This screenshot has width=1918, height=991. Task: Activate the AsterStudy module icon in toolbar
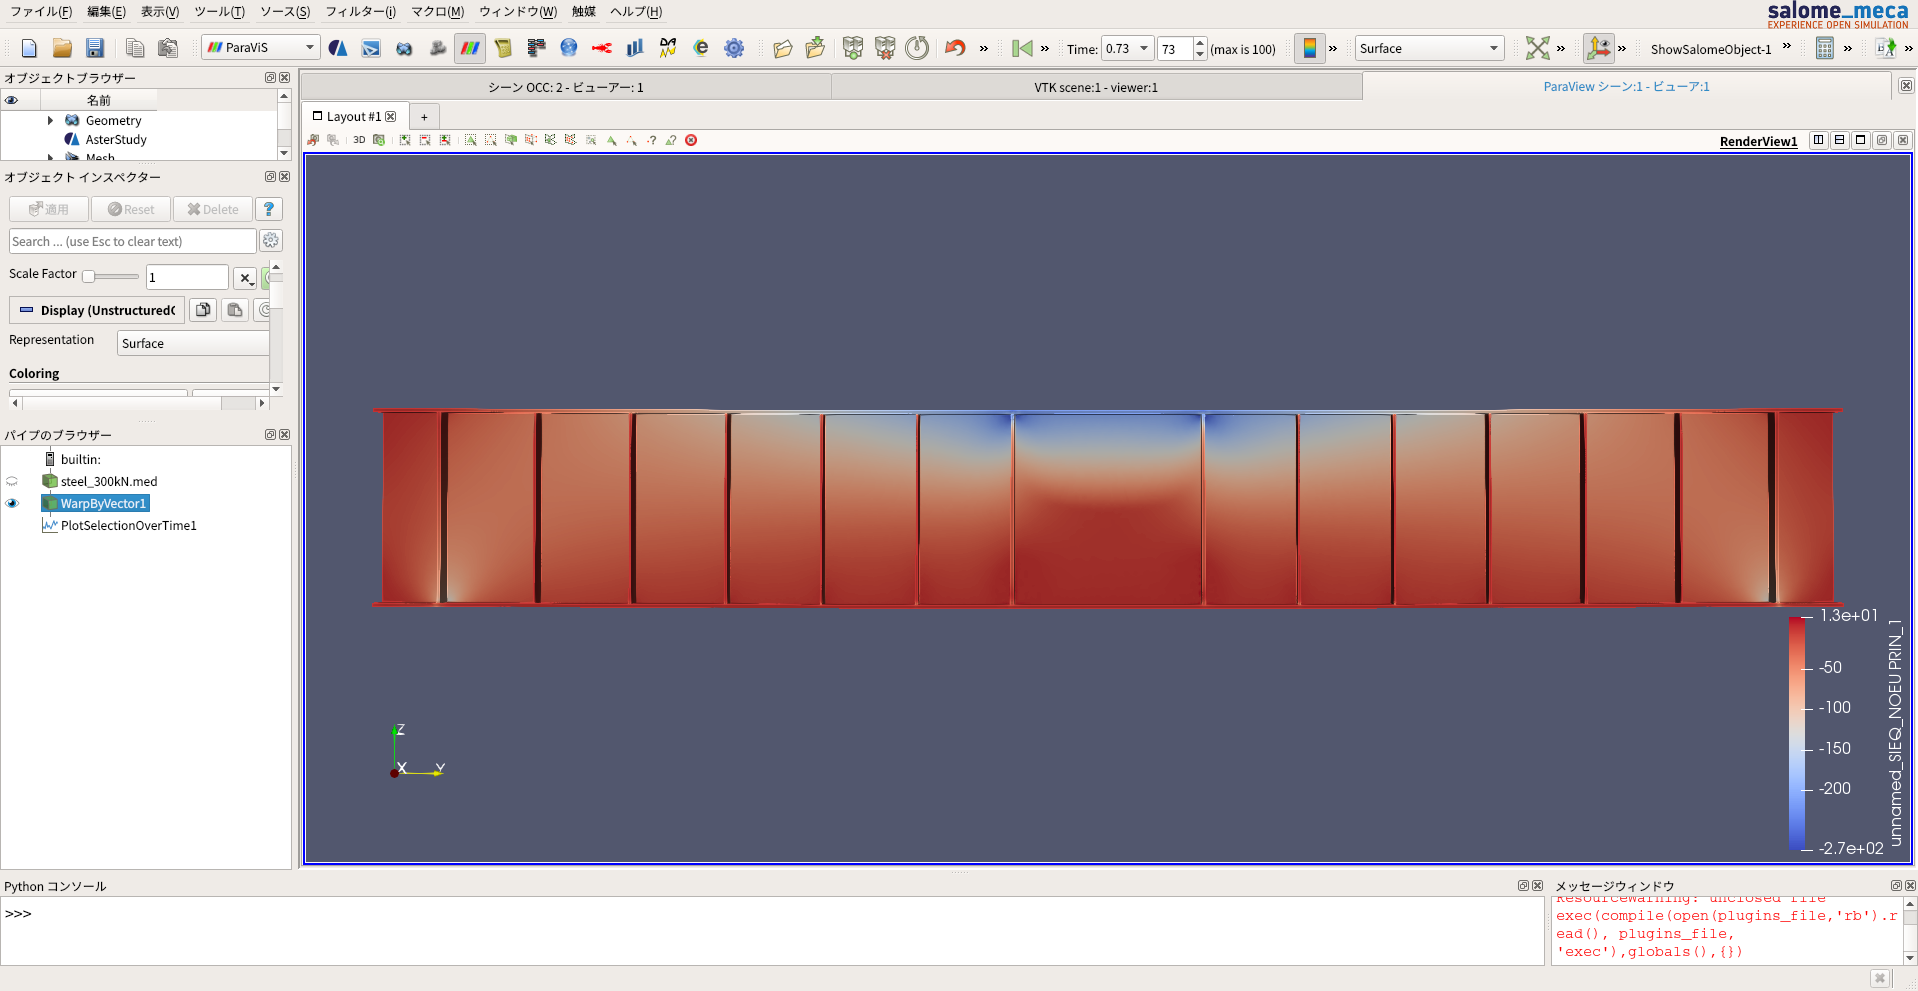pyautogui.click(x=338, y=48)
